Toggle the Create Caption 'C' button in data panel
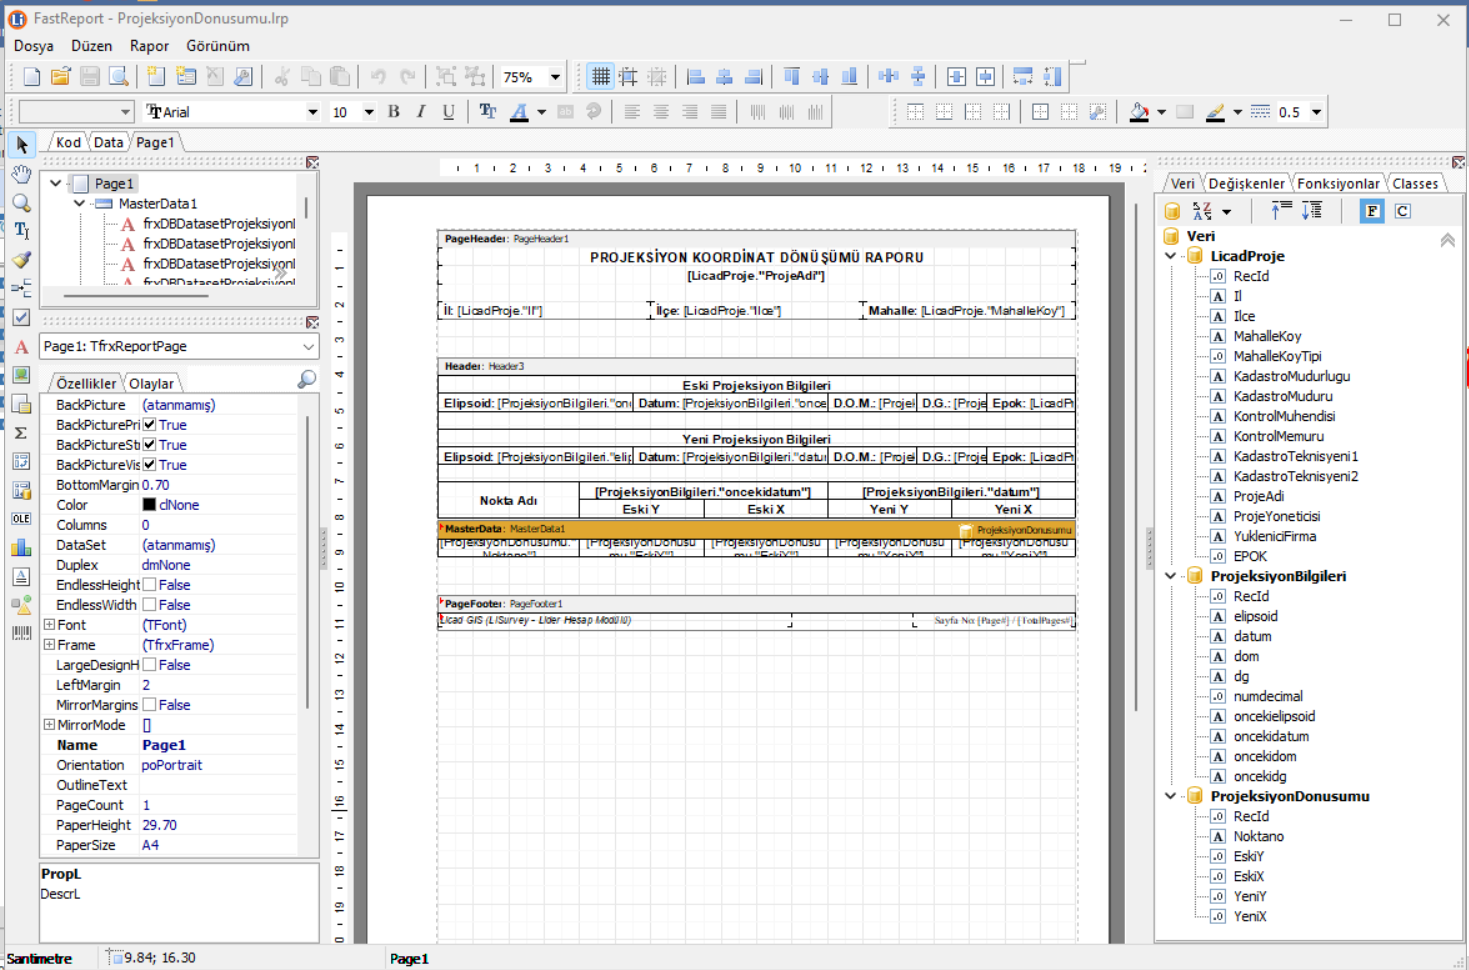This screenshot has height=970, width=1469. (1403, 211)
